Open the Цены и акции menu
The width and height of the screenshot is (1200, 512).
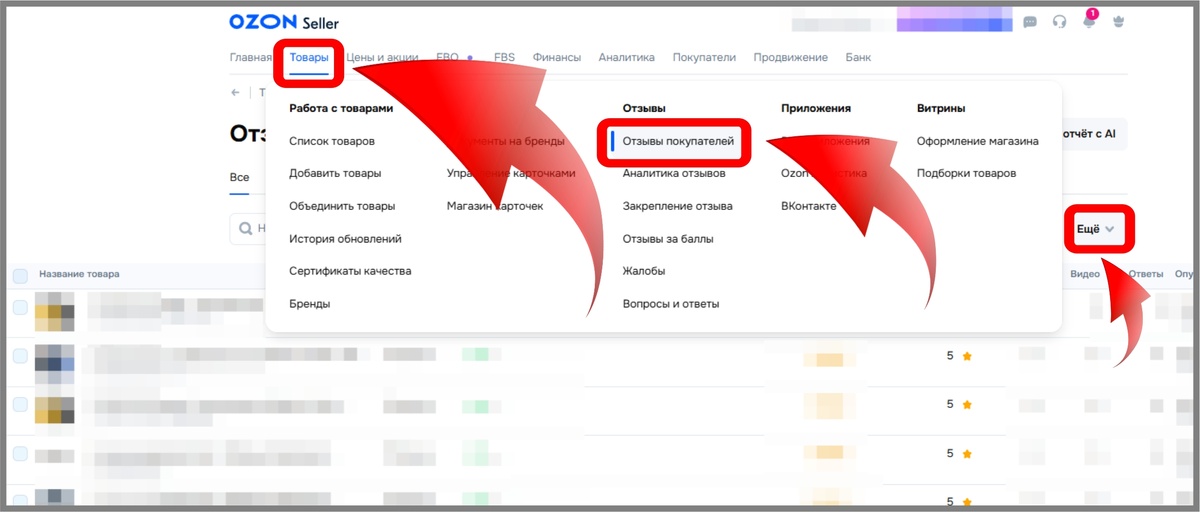point(382,58)
